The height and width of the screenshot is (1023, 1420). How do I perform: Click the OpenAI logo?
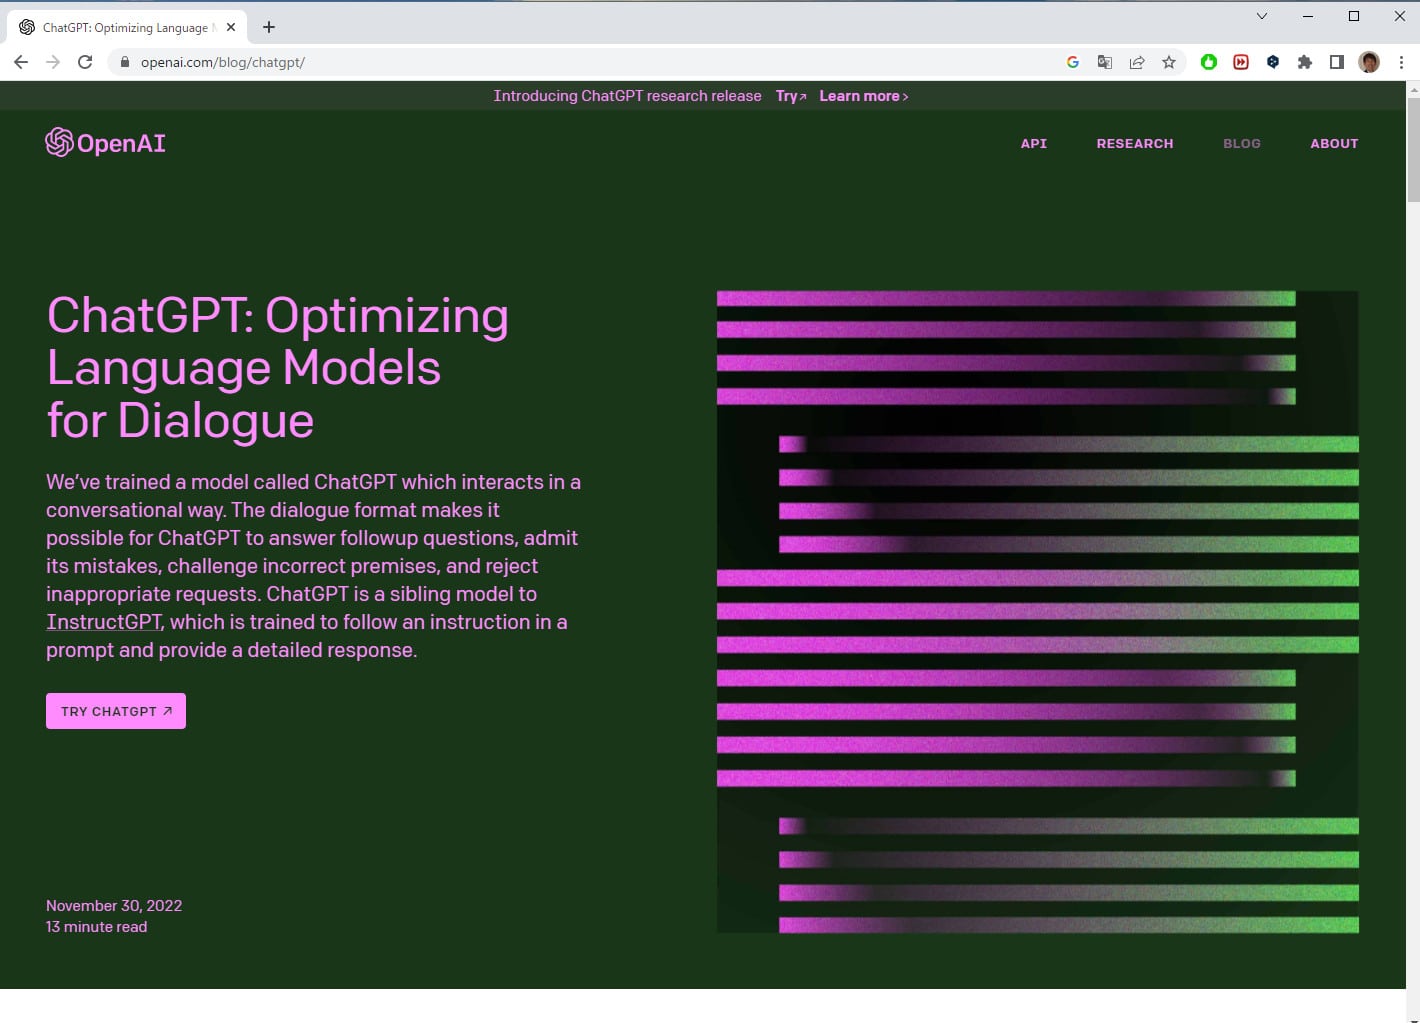pos(106,143)
